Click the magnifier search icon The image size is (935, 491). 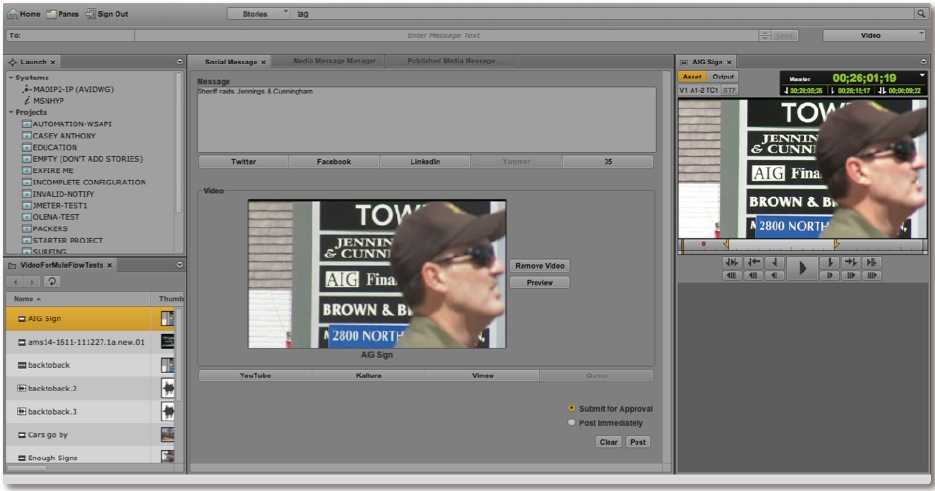(922, 14)
